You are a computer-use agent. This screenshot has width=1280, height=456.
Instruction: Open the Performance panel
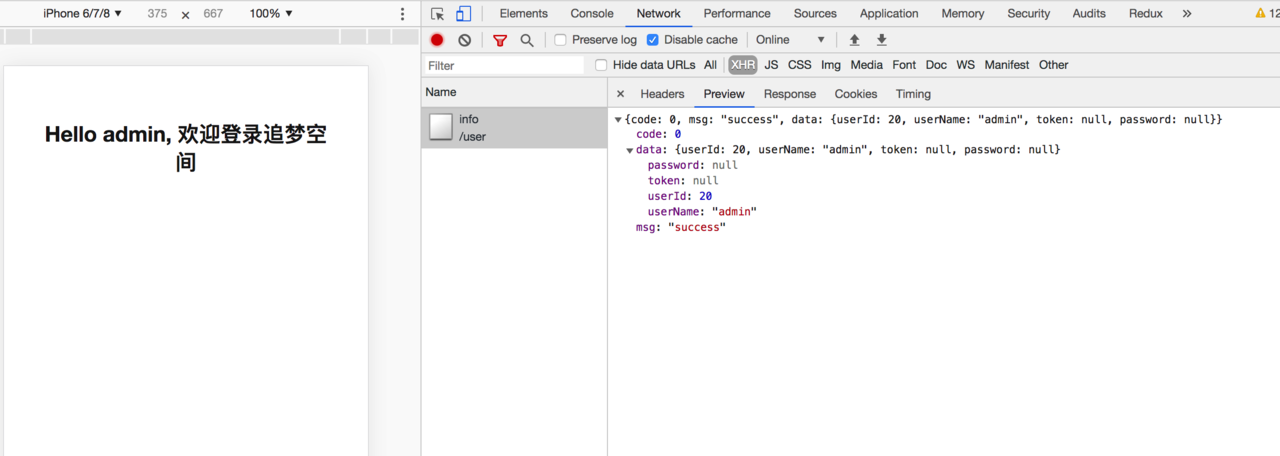[x=737, y=14]
